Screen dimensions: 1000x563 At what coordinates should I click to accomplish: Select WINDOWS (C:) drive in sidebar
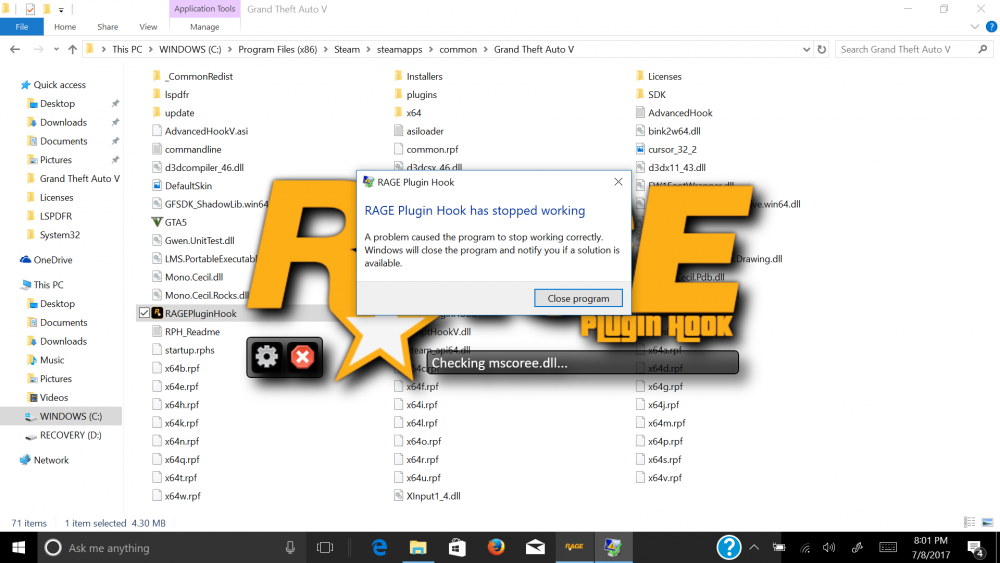(71, 416)
